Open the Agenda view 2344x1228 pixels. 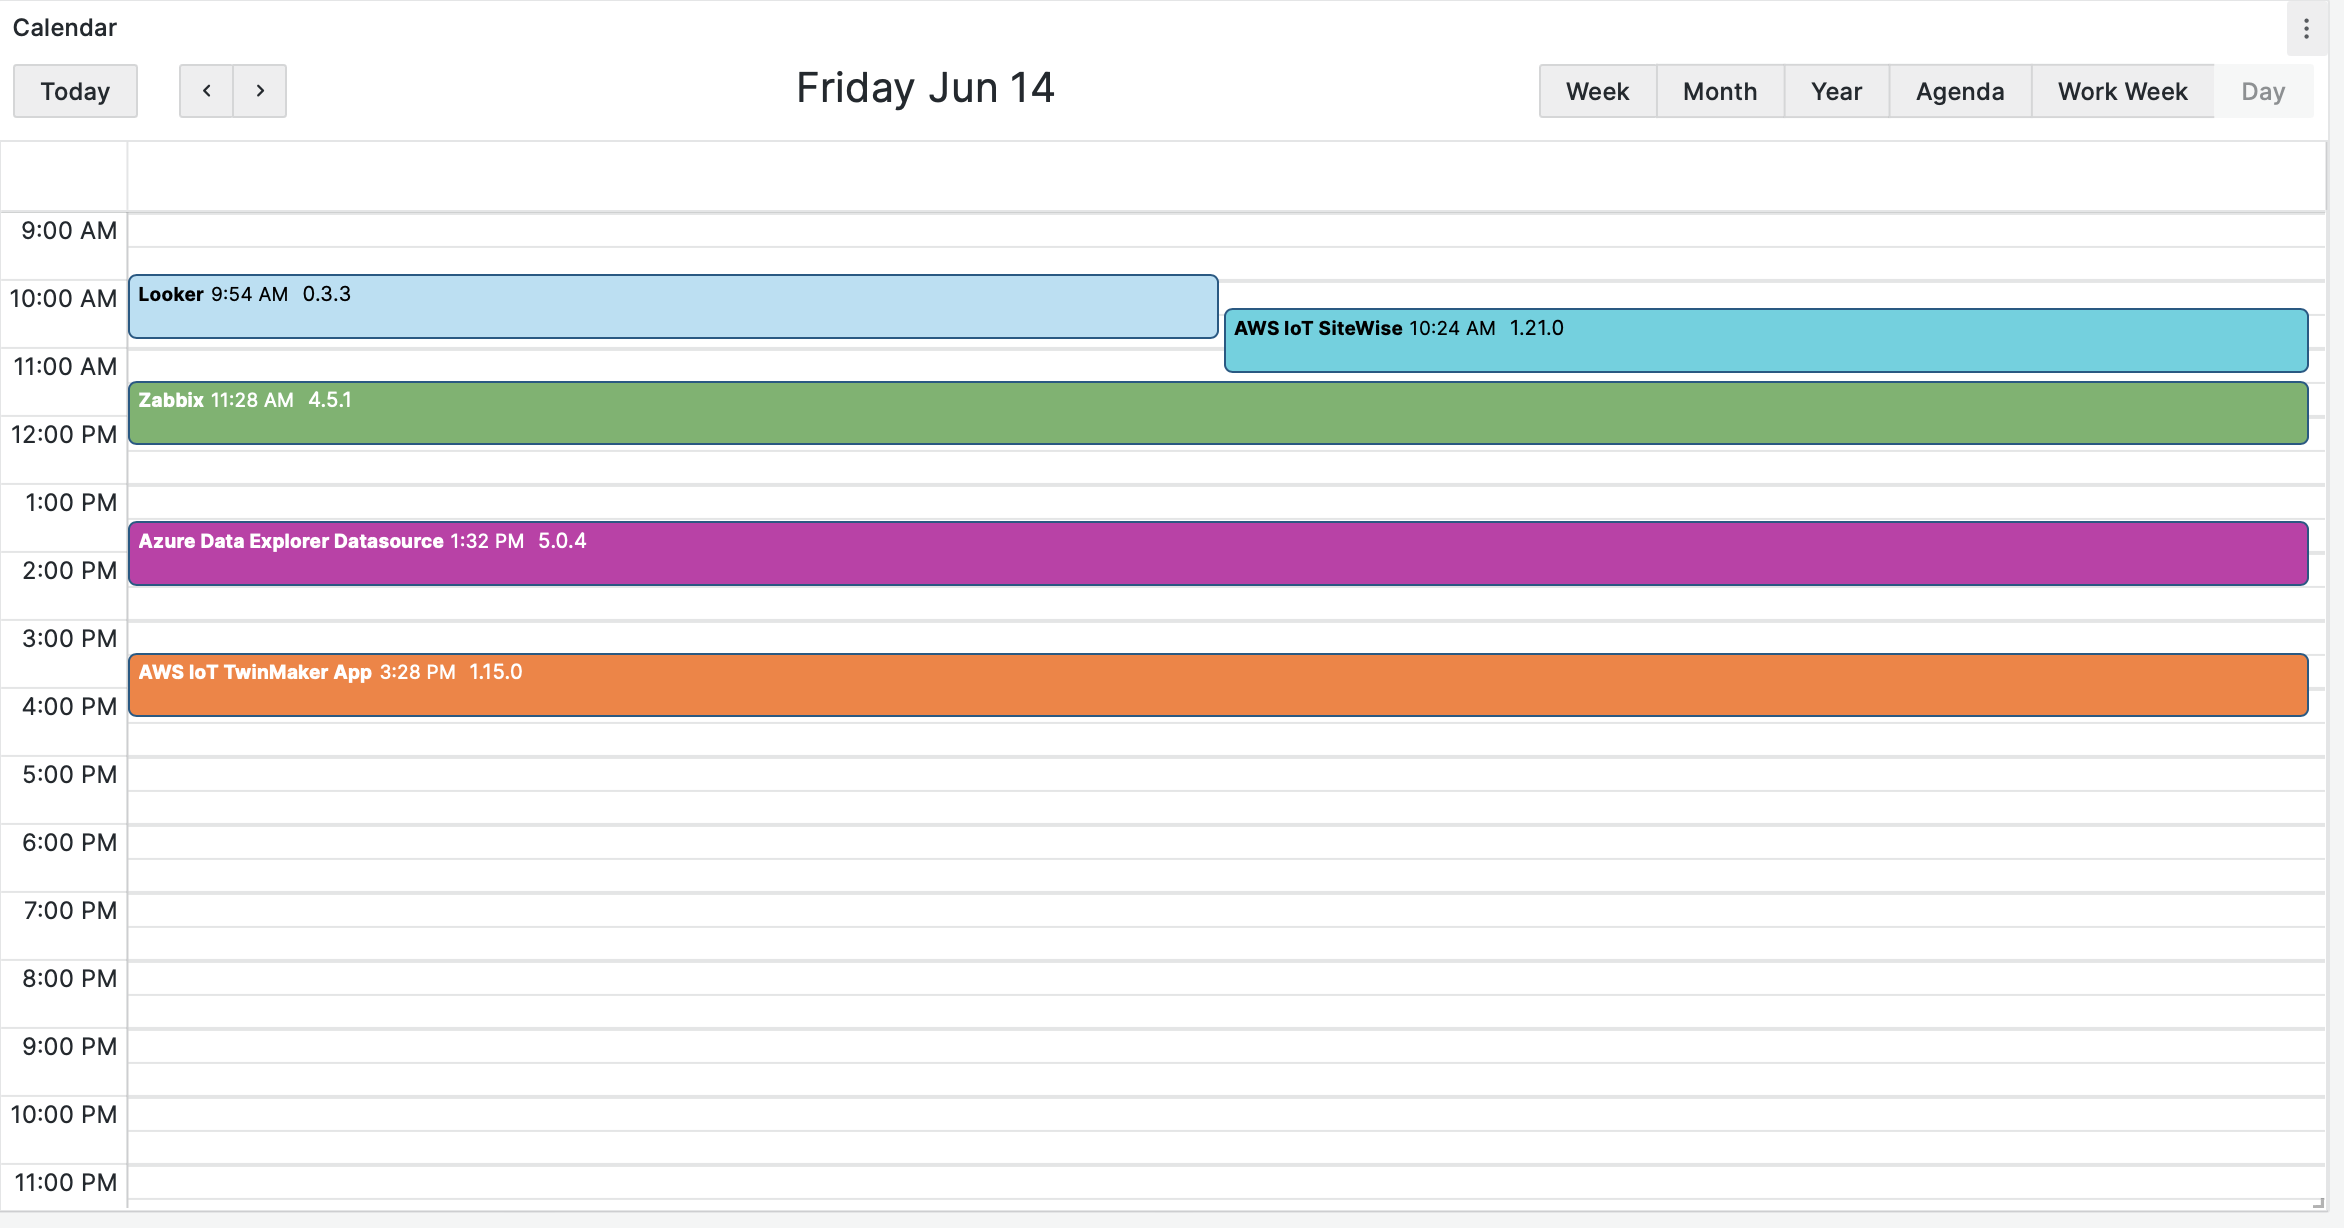(1959, 91)
